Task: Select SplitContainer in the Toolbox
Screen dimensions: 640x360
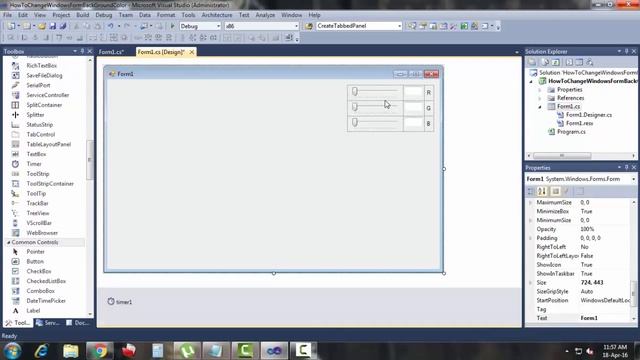Action: [44, 105]
